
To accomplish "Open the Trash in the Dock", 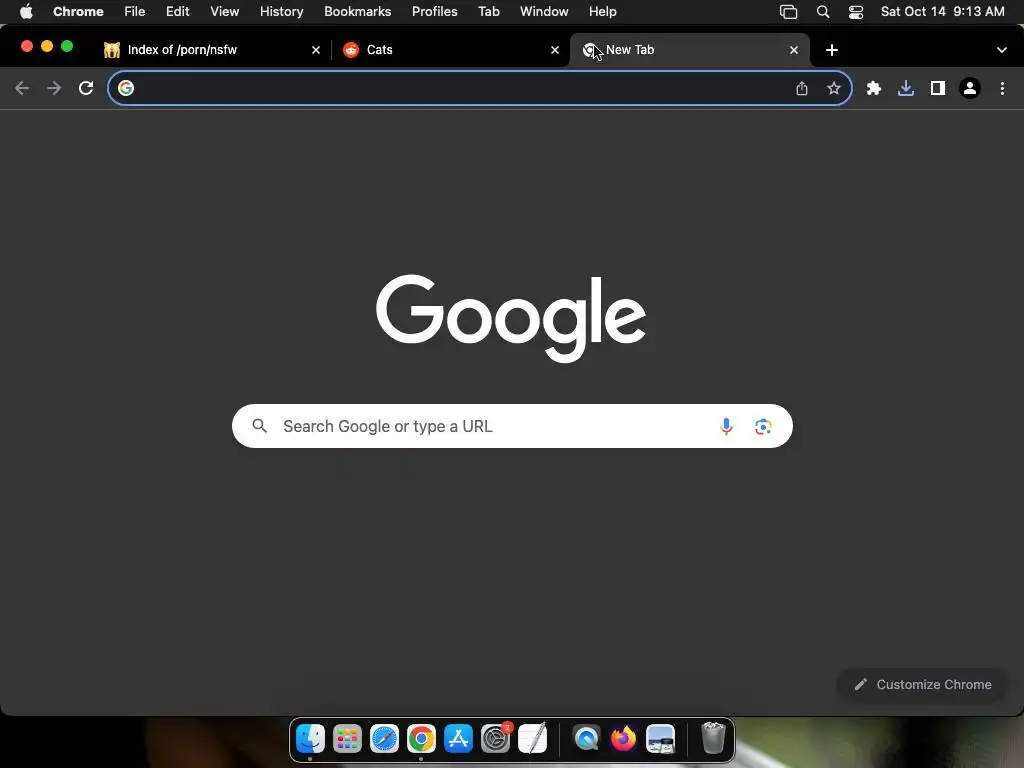I will click(x=713, y=738).
